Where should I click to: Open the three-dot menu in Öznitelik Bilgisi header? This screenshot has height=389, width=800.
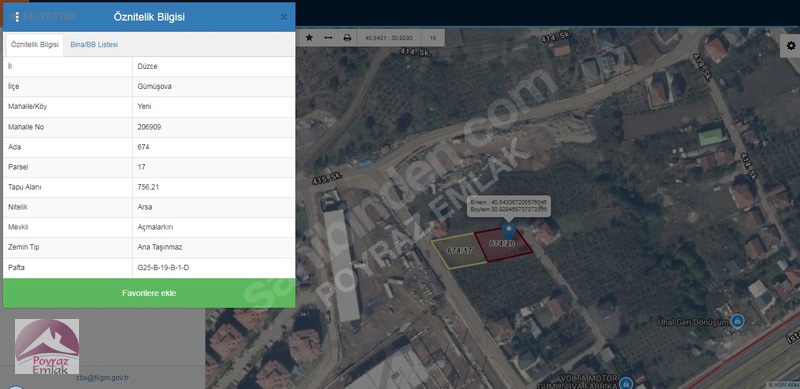click(x=17, y=17)
